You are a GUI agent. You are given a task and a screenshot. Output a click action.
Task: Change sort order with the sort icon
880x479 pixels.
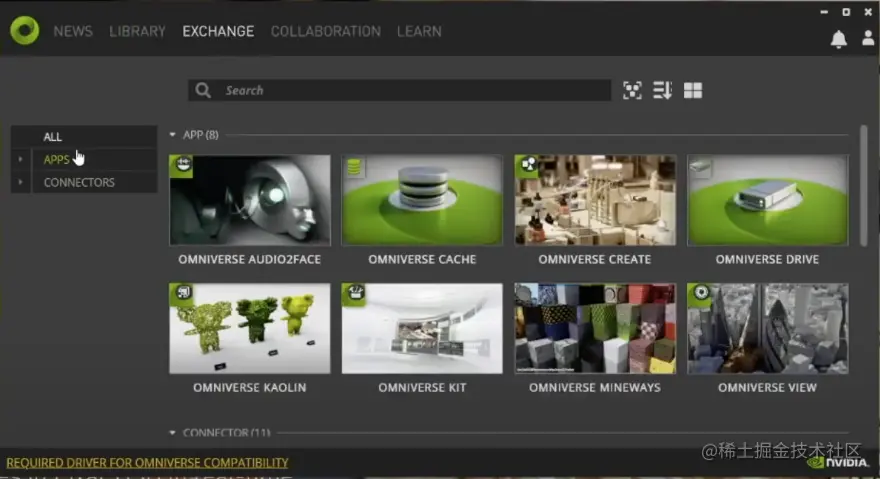[662, 90]
